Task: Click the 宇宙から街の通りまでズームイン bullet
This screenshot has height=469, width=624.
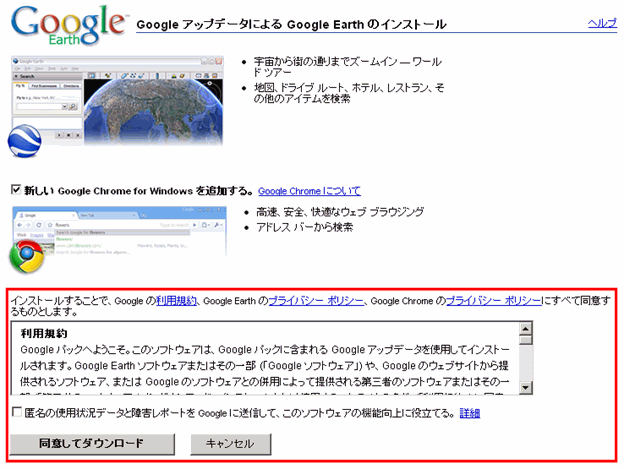Action: [x=347, y=67]
